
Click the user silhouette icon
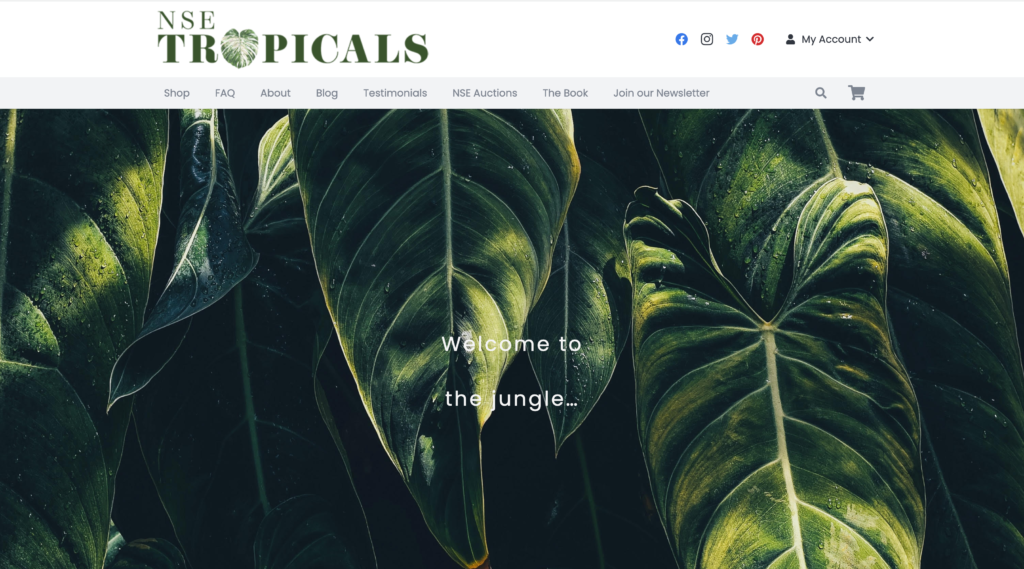(x=790, y=39)
